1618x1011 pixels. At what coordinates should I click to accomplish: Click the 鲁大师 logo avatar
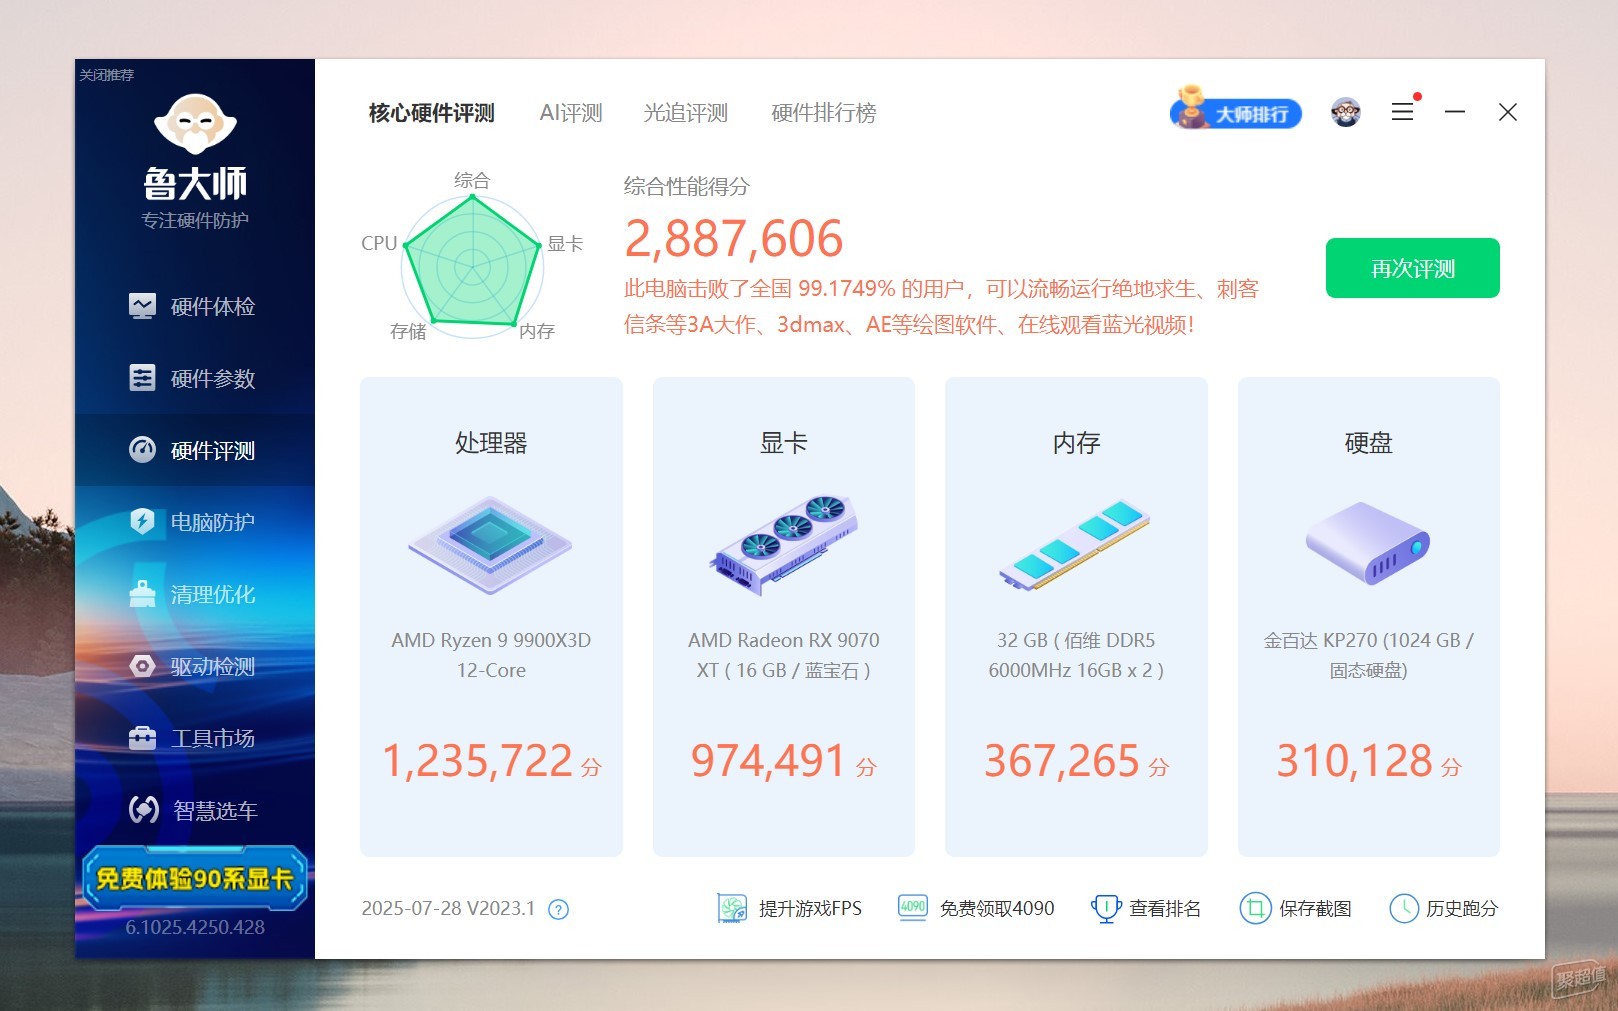[x=195, y=124]
